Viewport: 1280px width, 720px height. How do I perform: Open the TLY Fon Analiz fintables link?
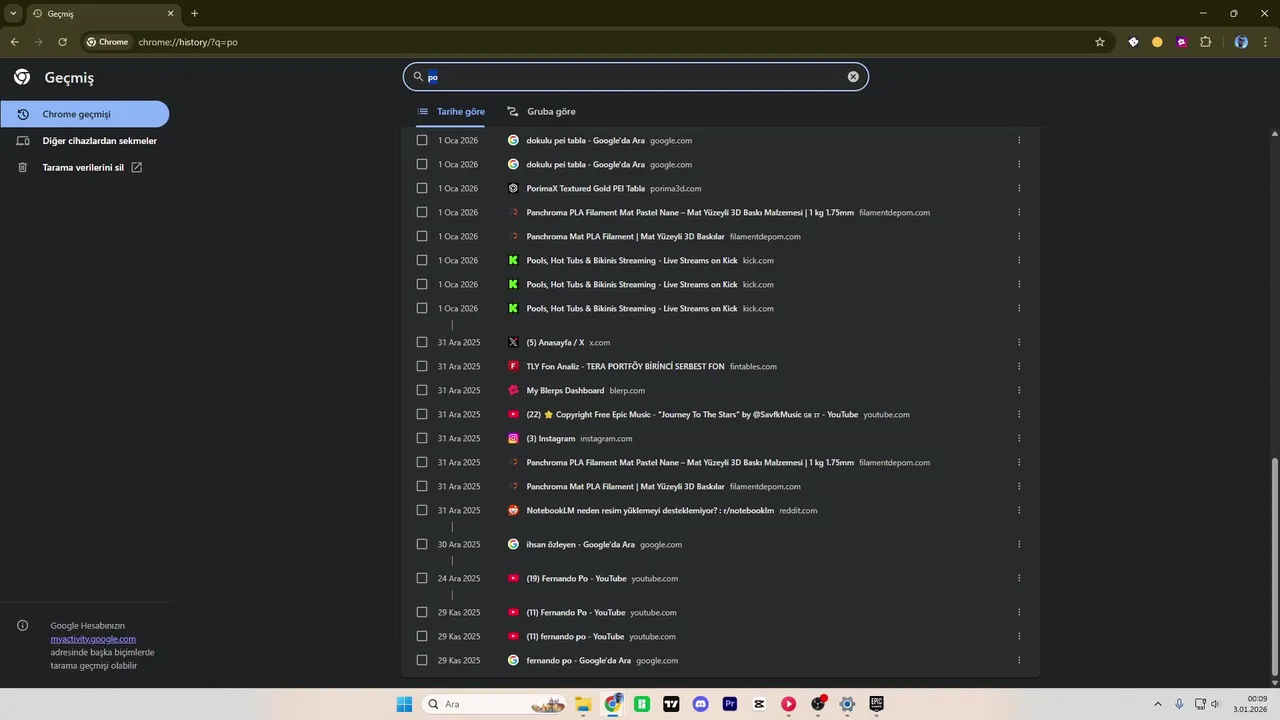coord(625,366)
